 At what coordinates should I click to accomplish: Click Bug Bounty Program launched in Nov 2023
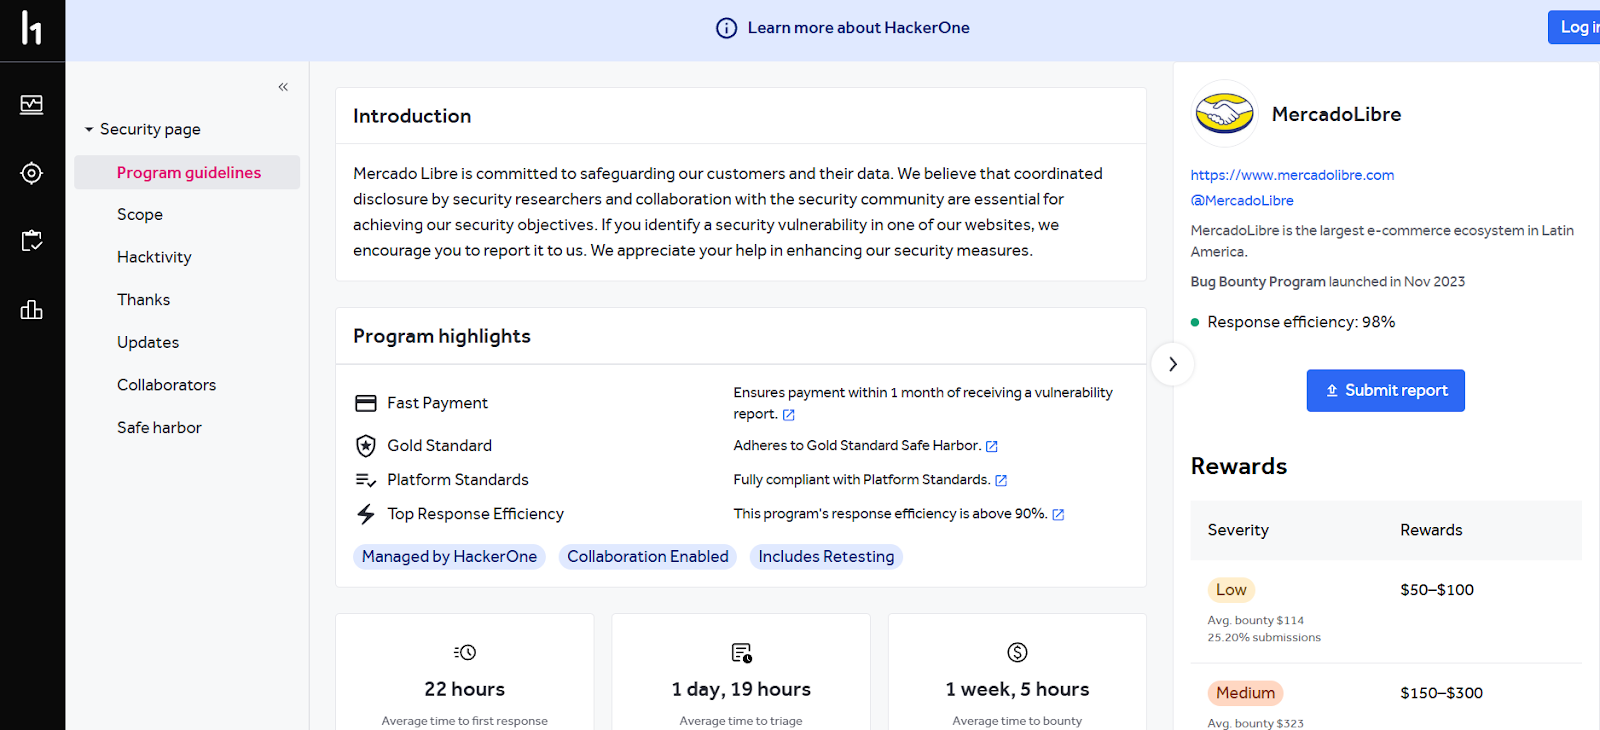click(1327, 282)
